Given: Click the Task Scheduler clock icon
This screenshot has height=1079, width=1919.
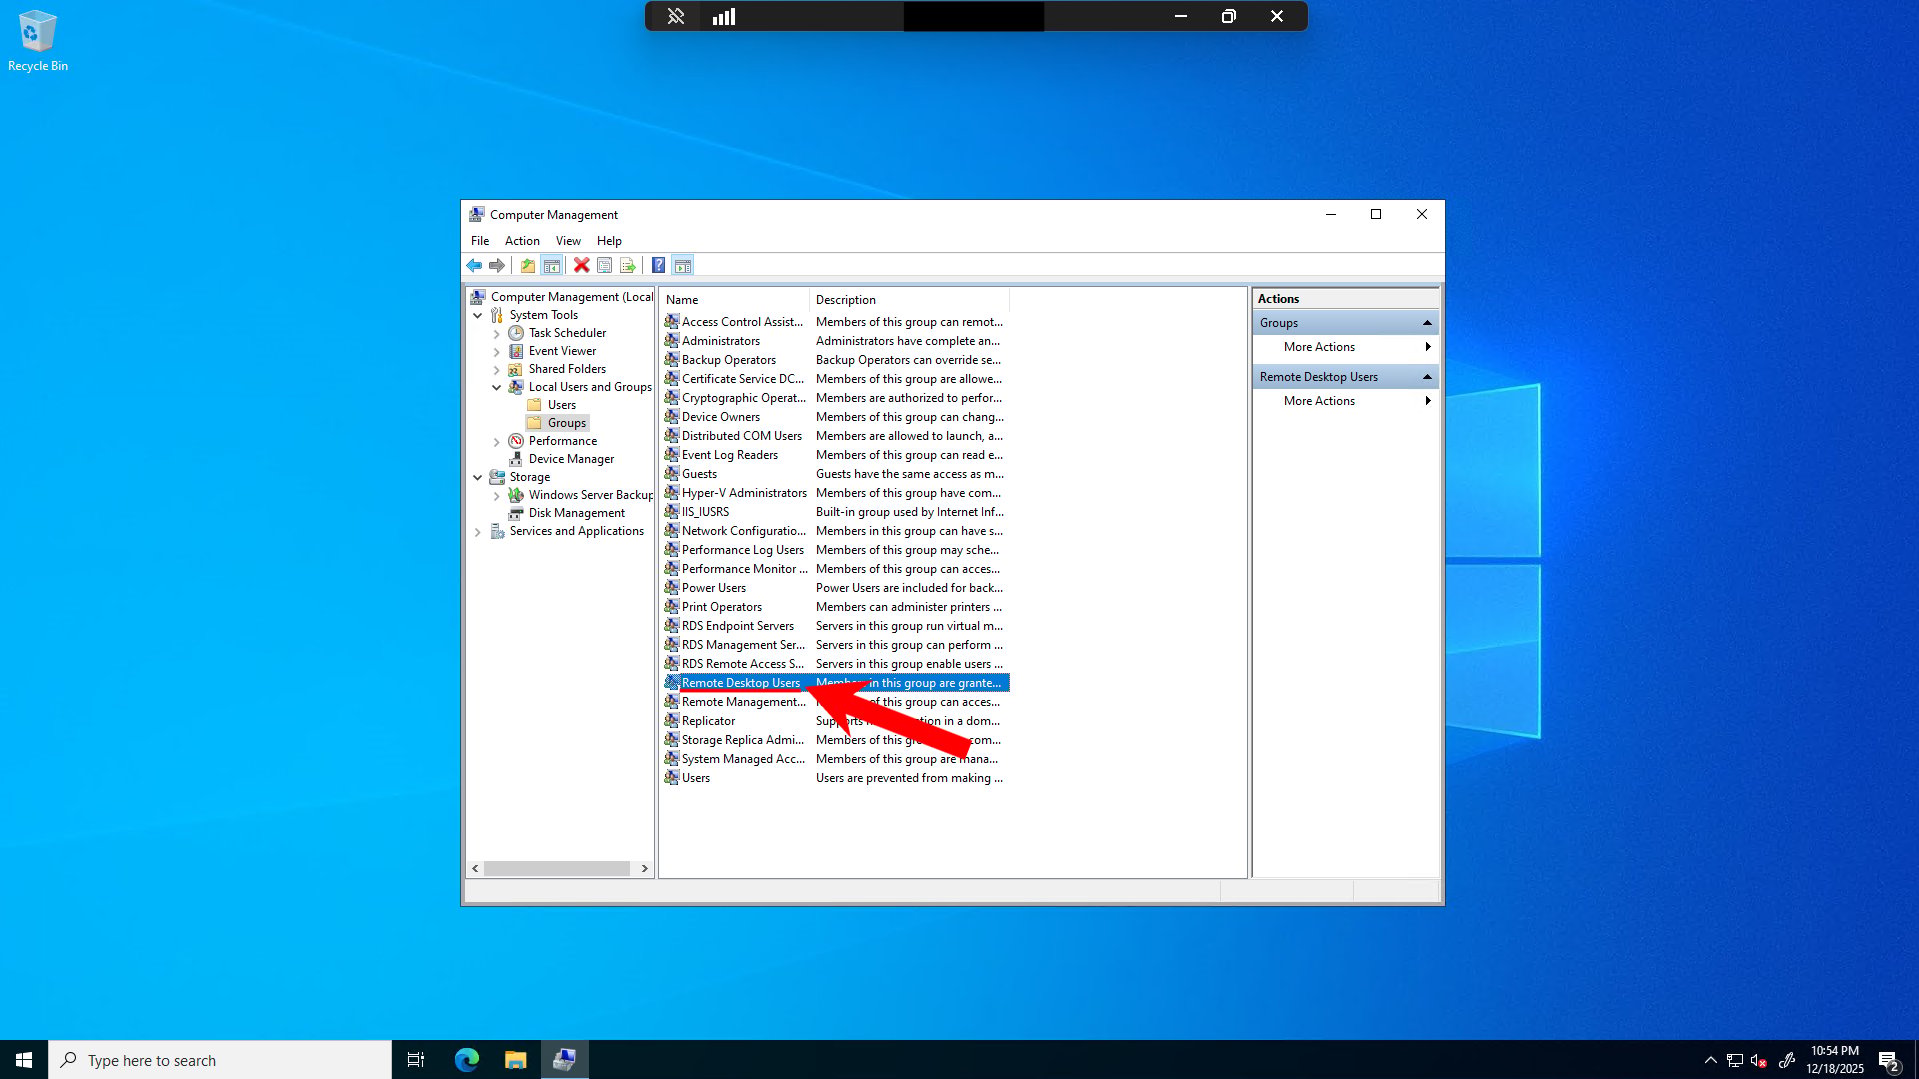Looking at the screenshot, I should point(516,333).
